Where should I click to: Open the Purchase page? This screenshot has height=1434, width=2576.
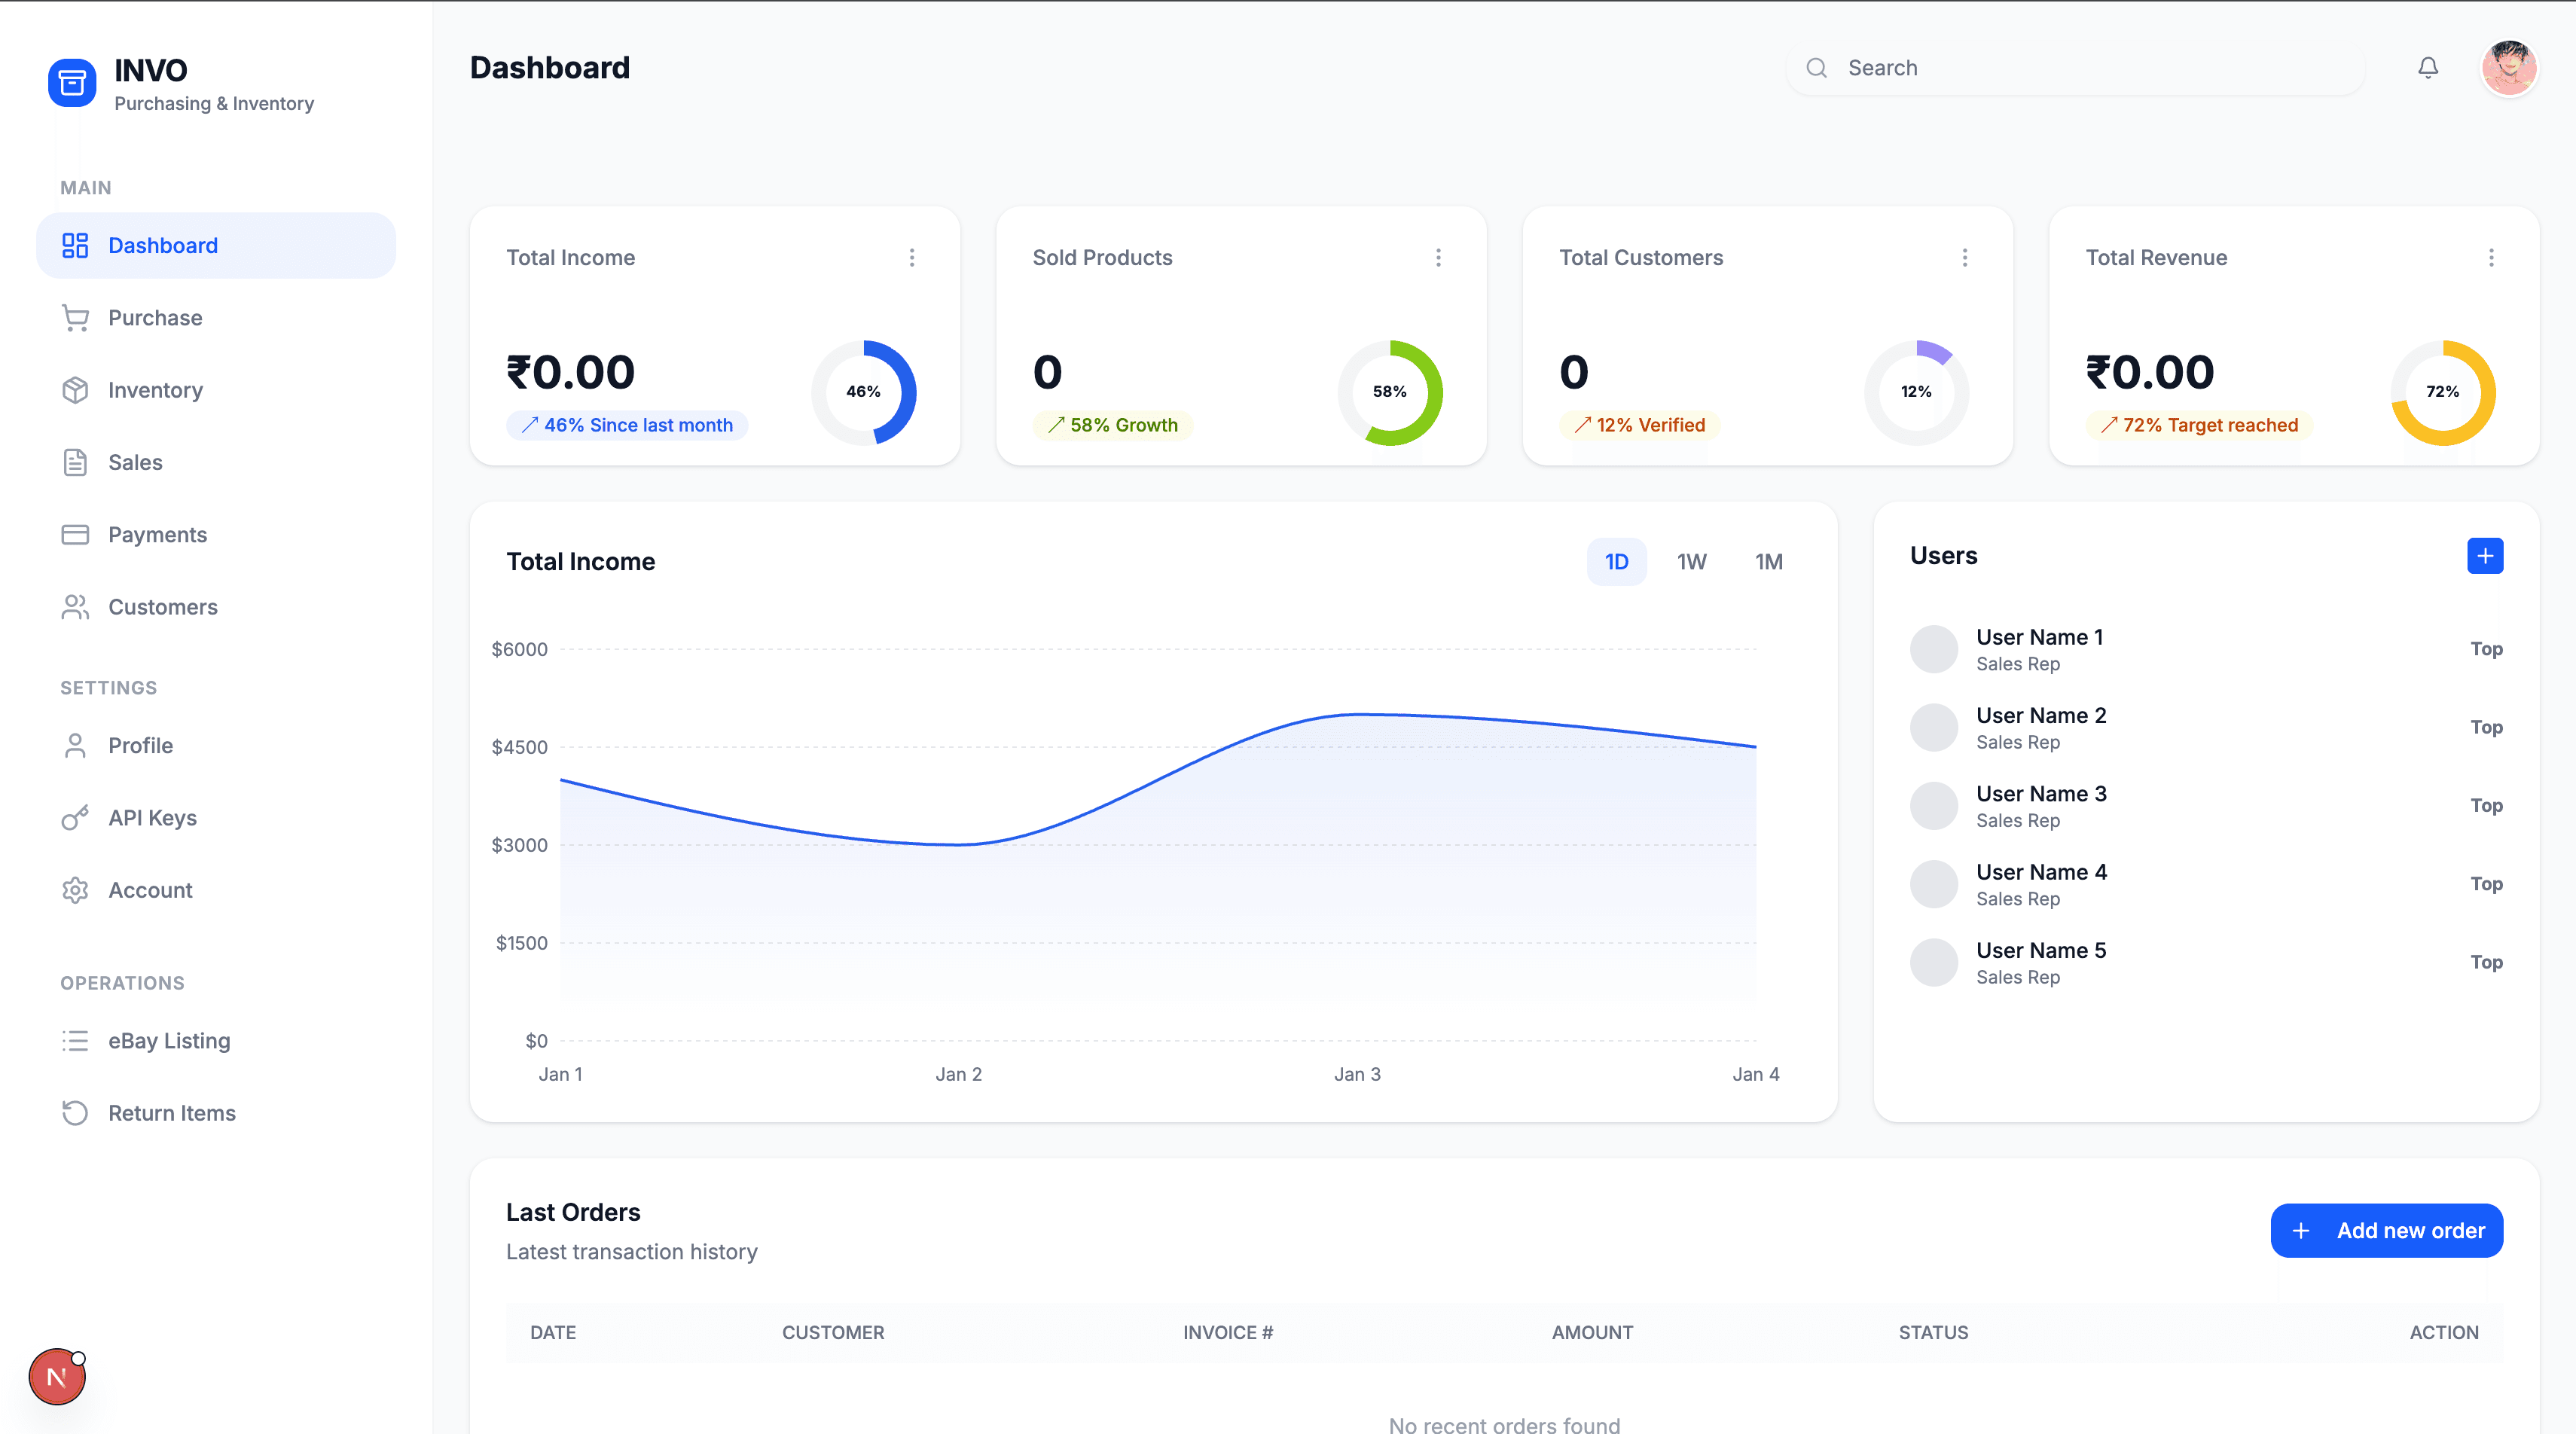216,318
